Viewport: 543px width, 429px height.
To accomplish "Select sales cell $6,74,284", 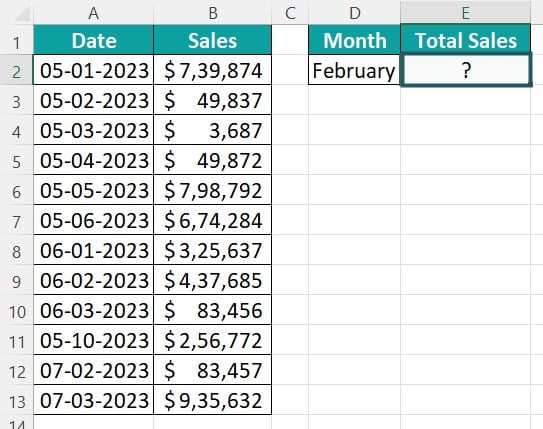I will [213, 220].
